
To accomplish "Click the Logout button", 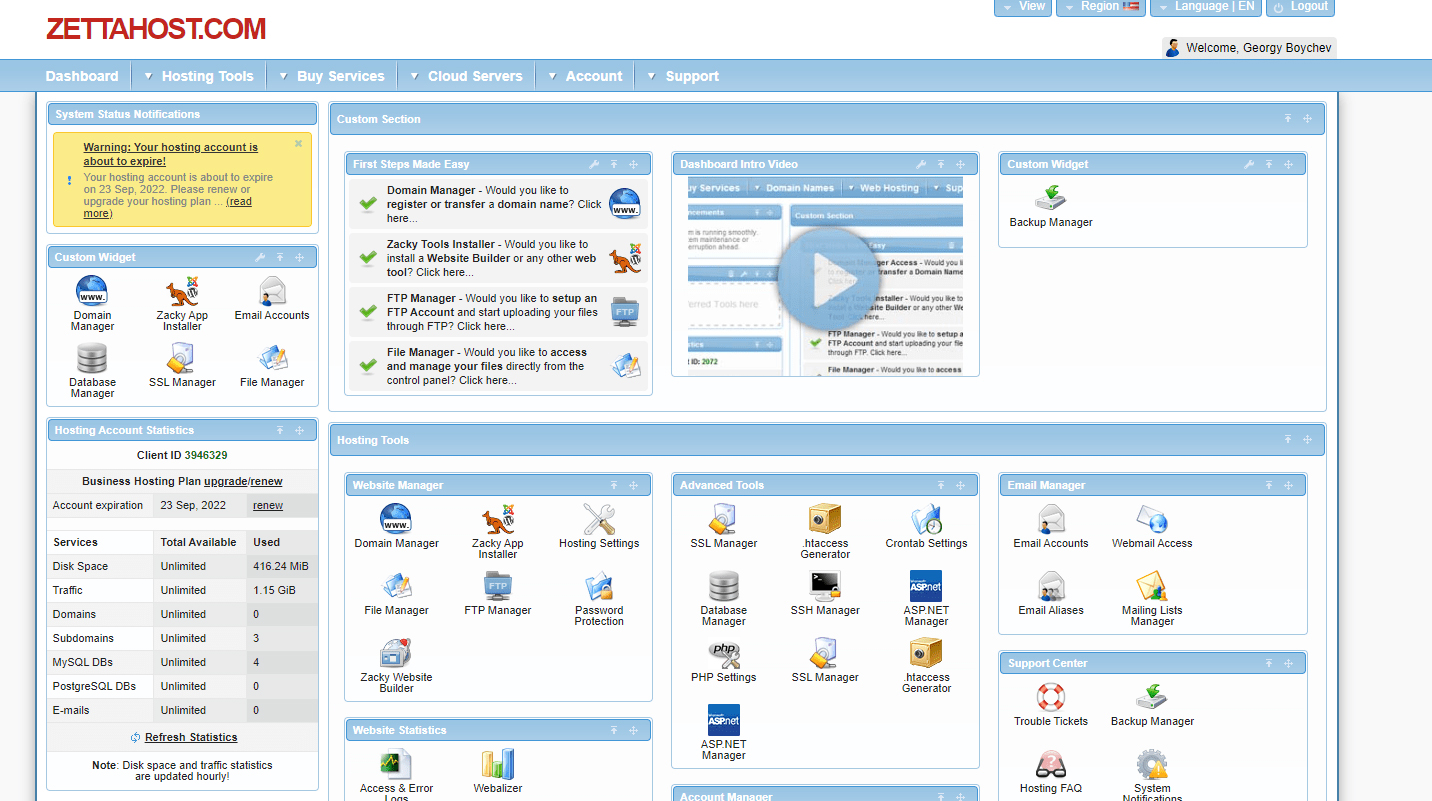I will click(1300, 7).
